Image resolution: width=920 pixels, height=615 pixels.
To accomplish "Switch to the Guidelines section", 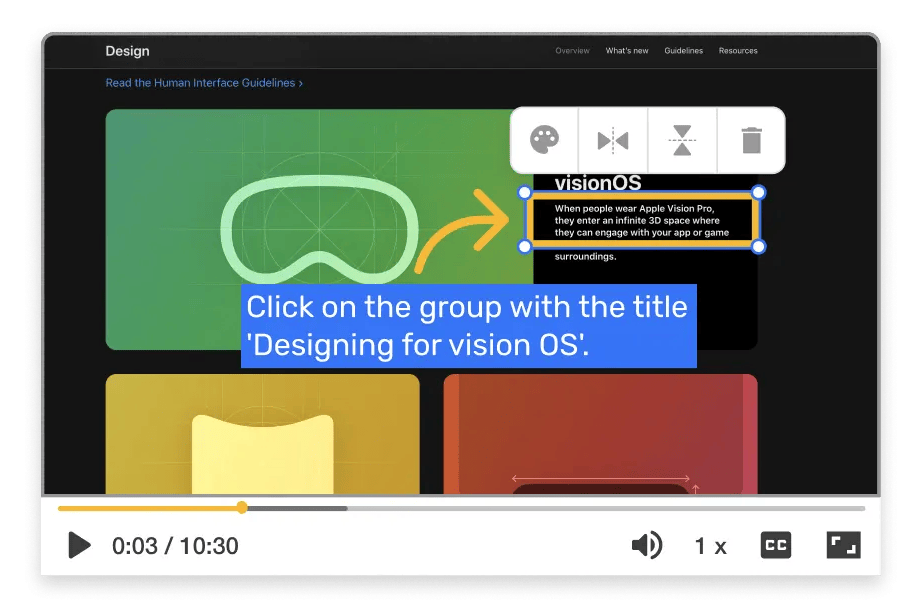I will click(x=683, y=50).
